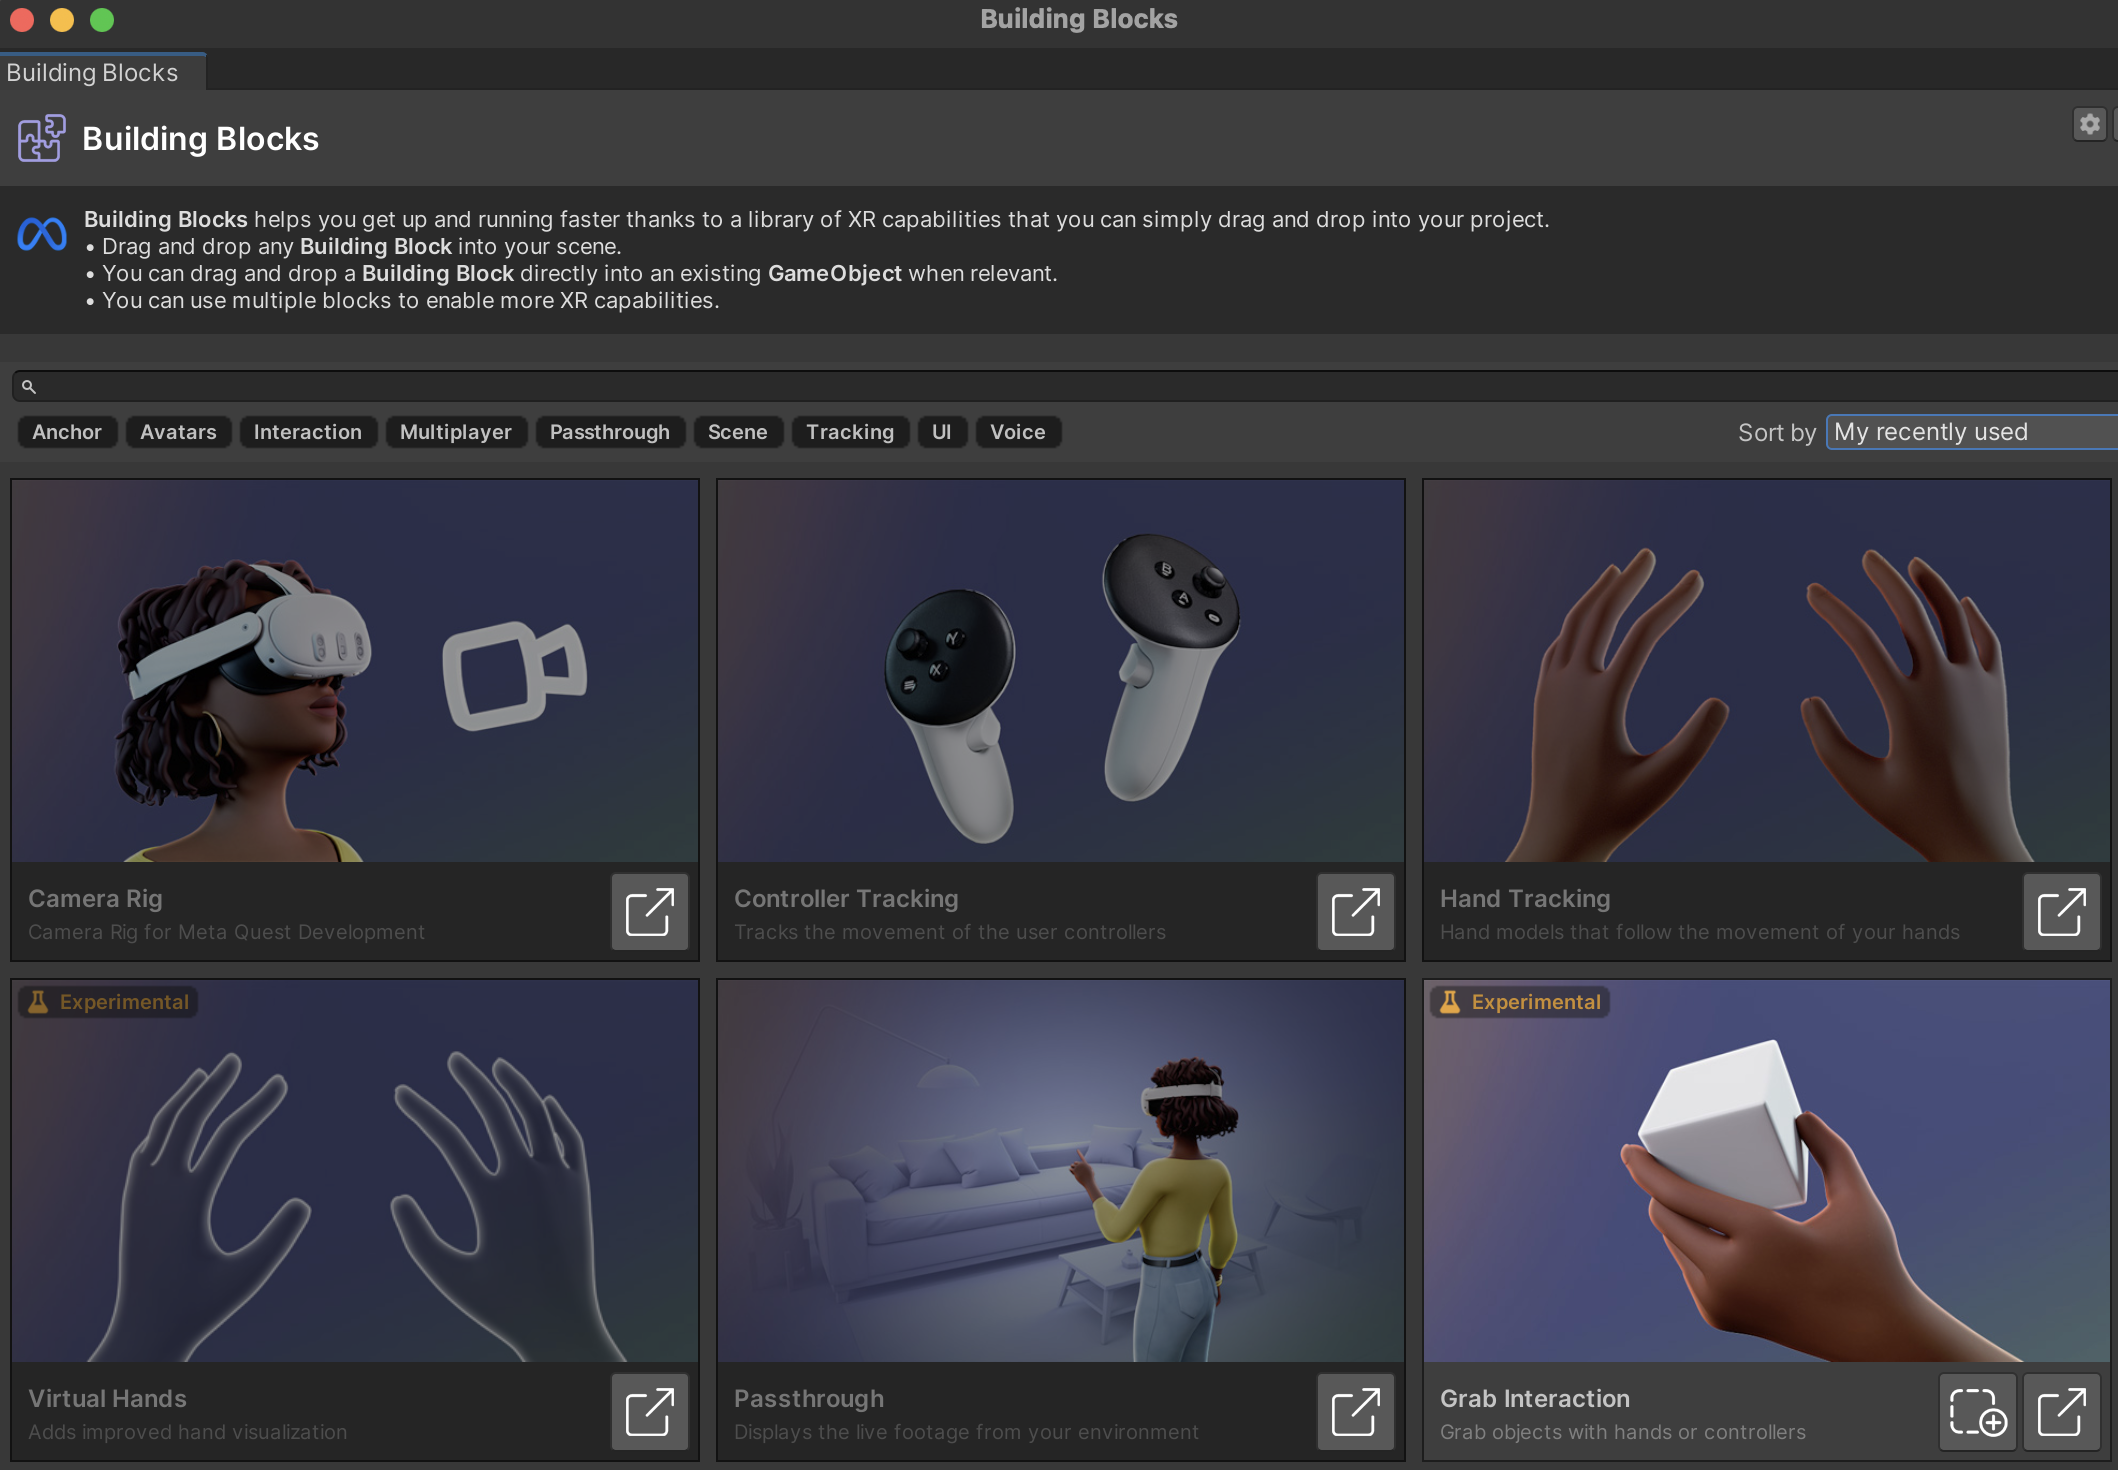This screenshot has width=2118, height=1470.
Task: Open Passthrough block external link icon
Action: coord(1355,1412)
